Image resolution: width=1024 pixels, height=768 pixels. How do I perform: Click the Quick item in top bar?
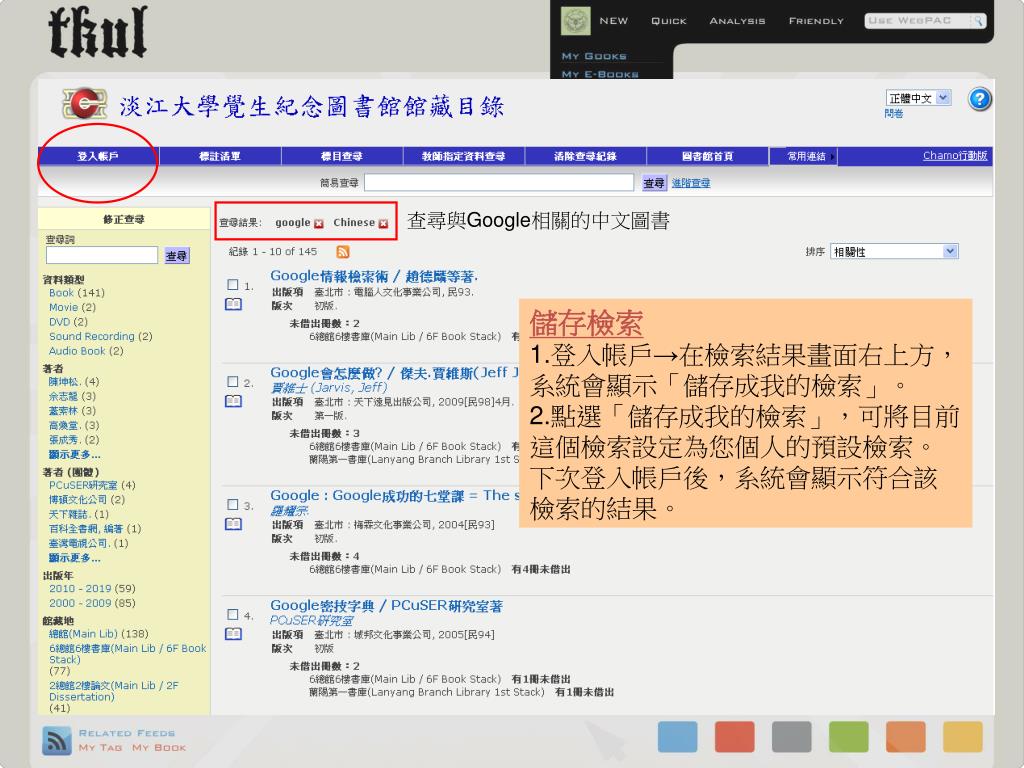(669, 21)
